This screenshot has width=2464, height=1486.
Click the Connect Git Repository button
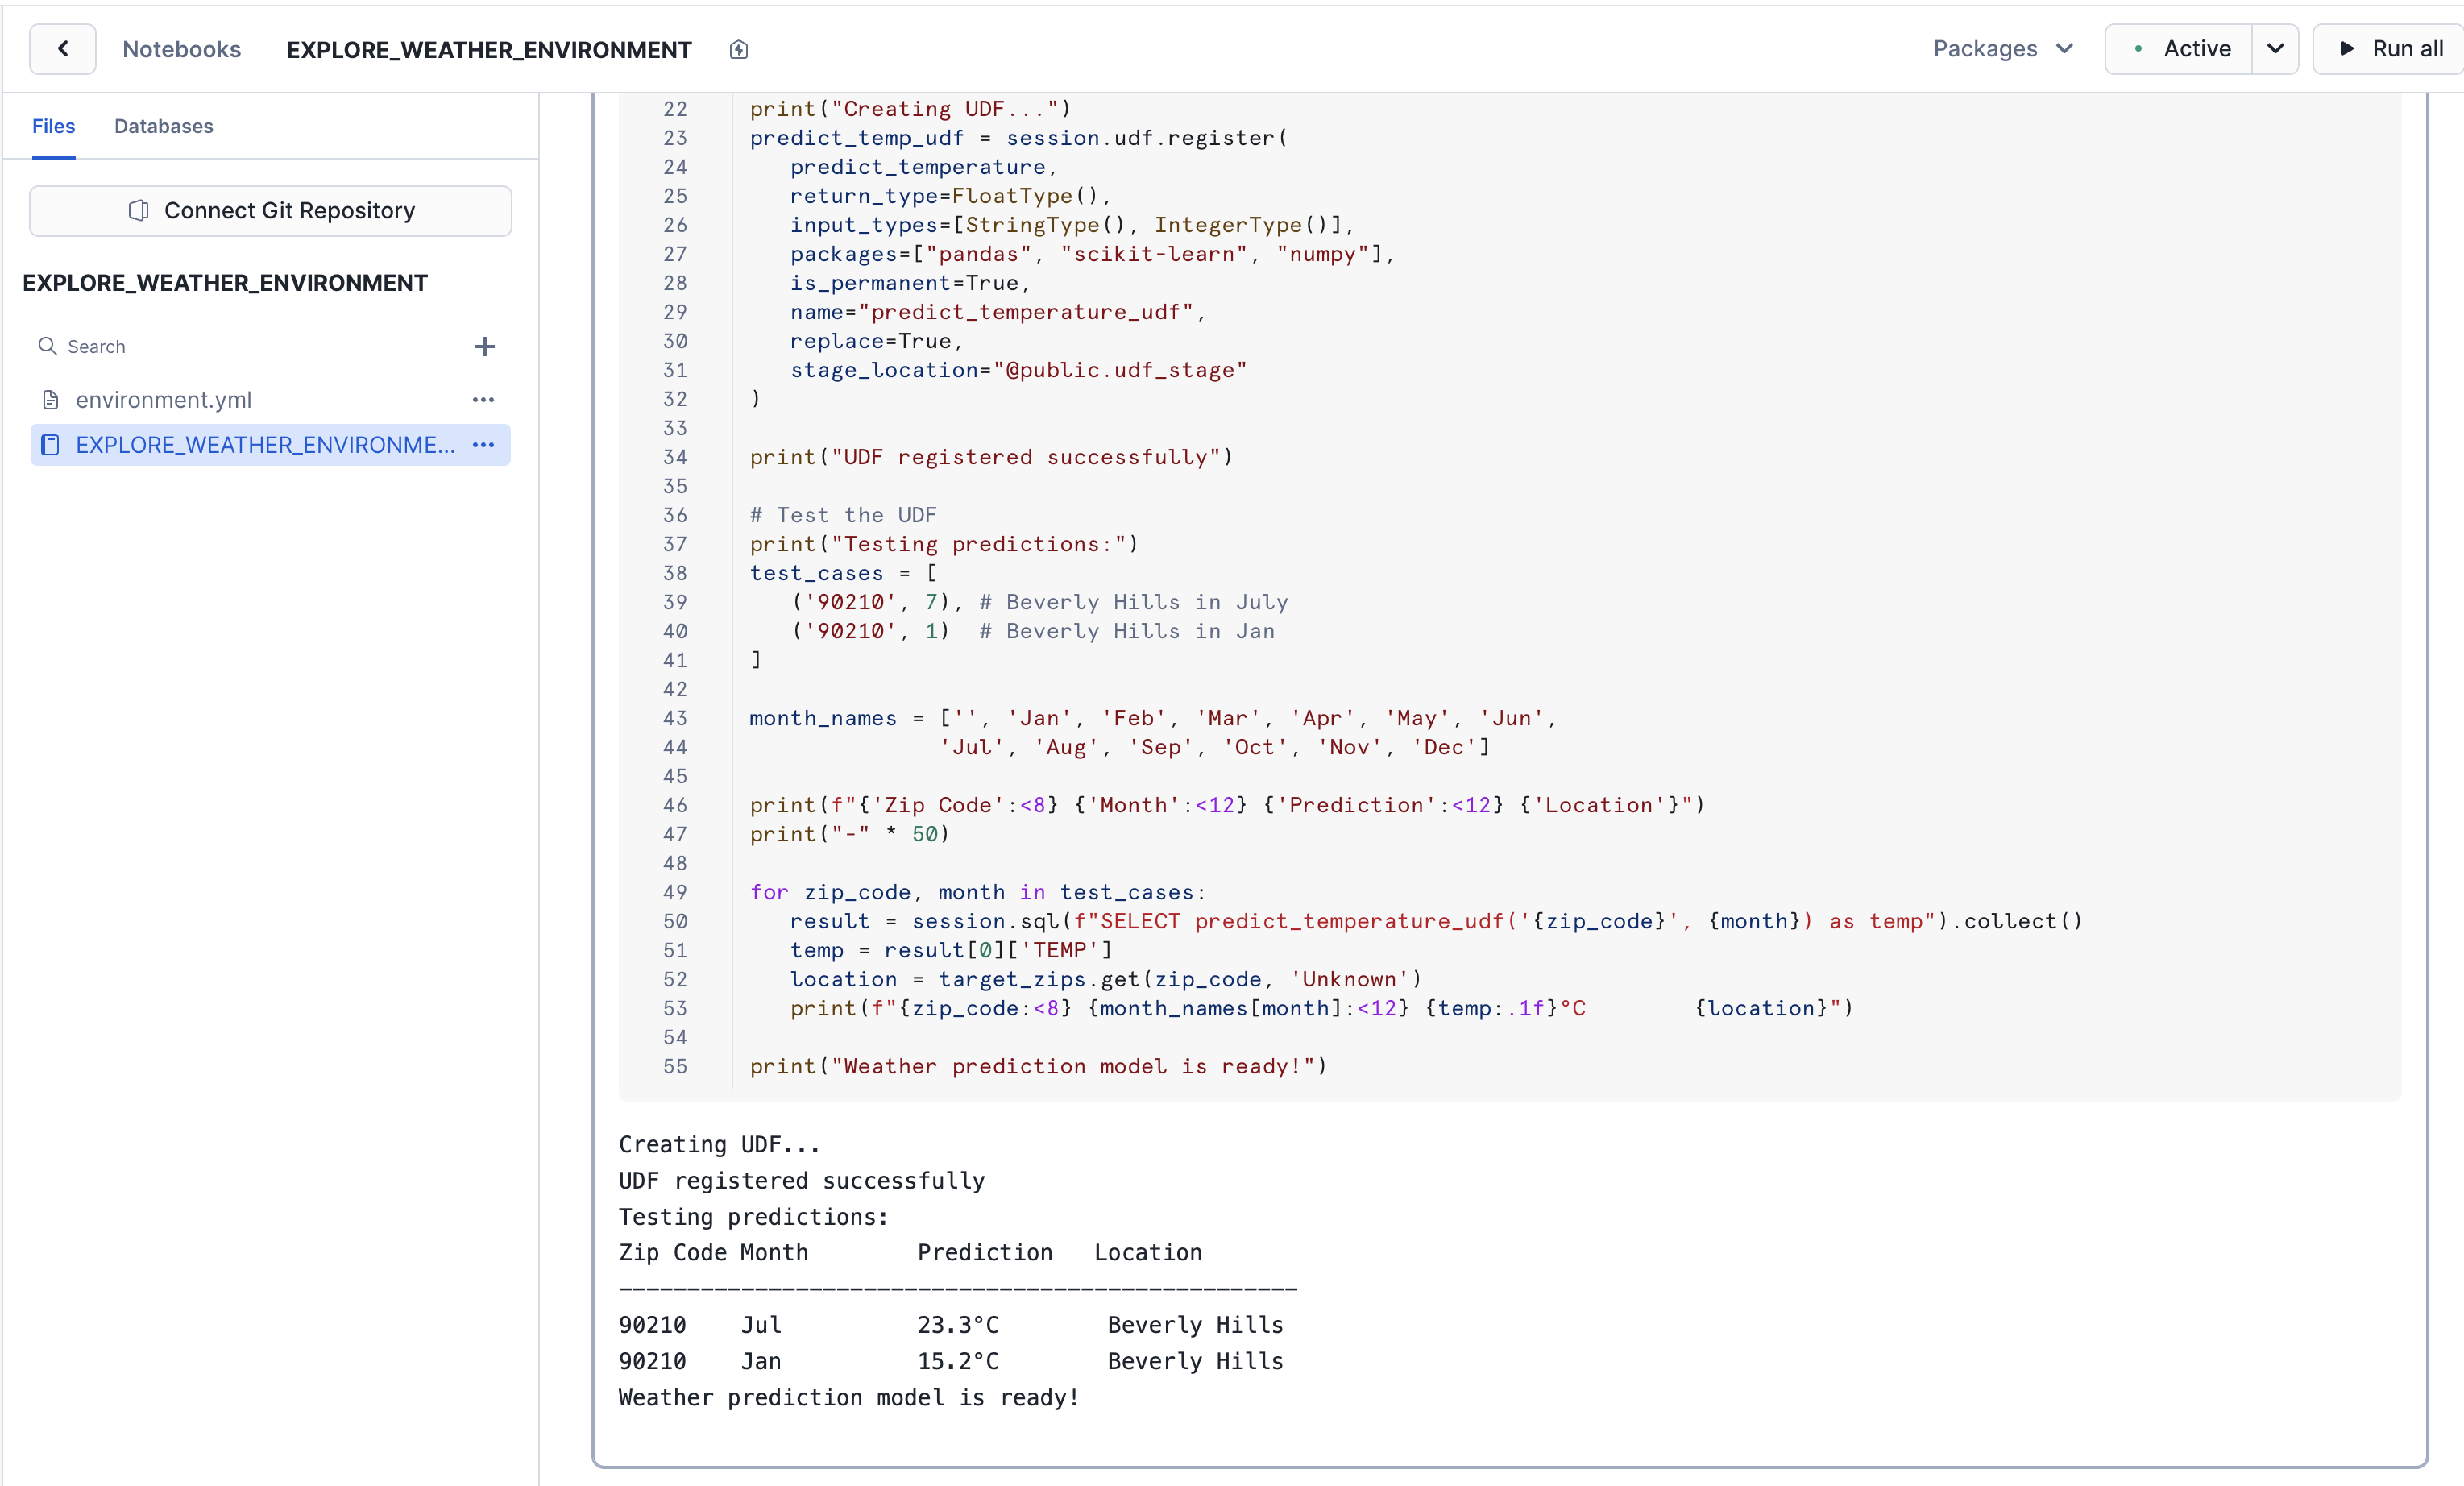tap(270, 211)
